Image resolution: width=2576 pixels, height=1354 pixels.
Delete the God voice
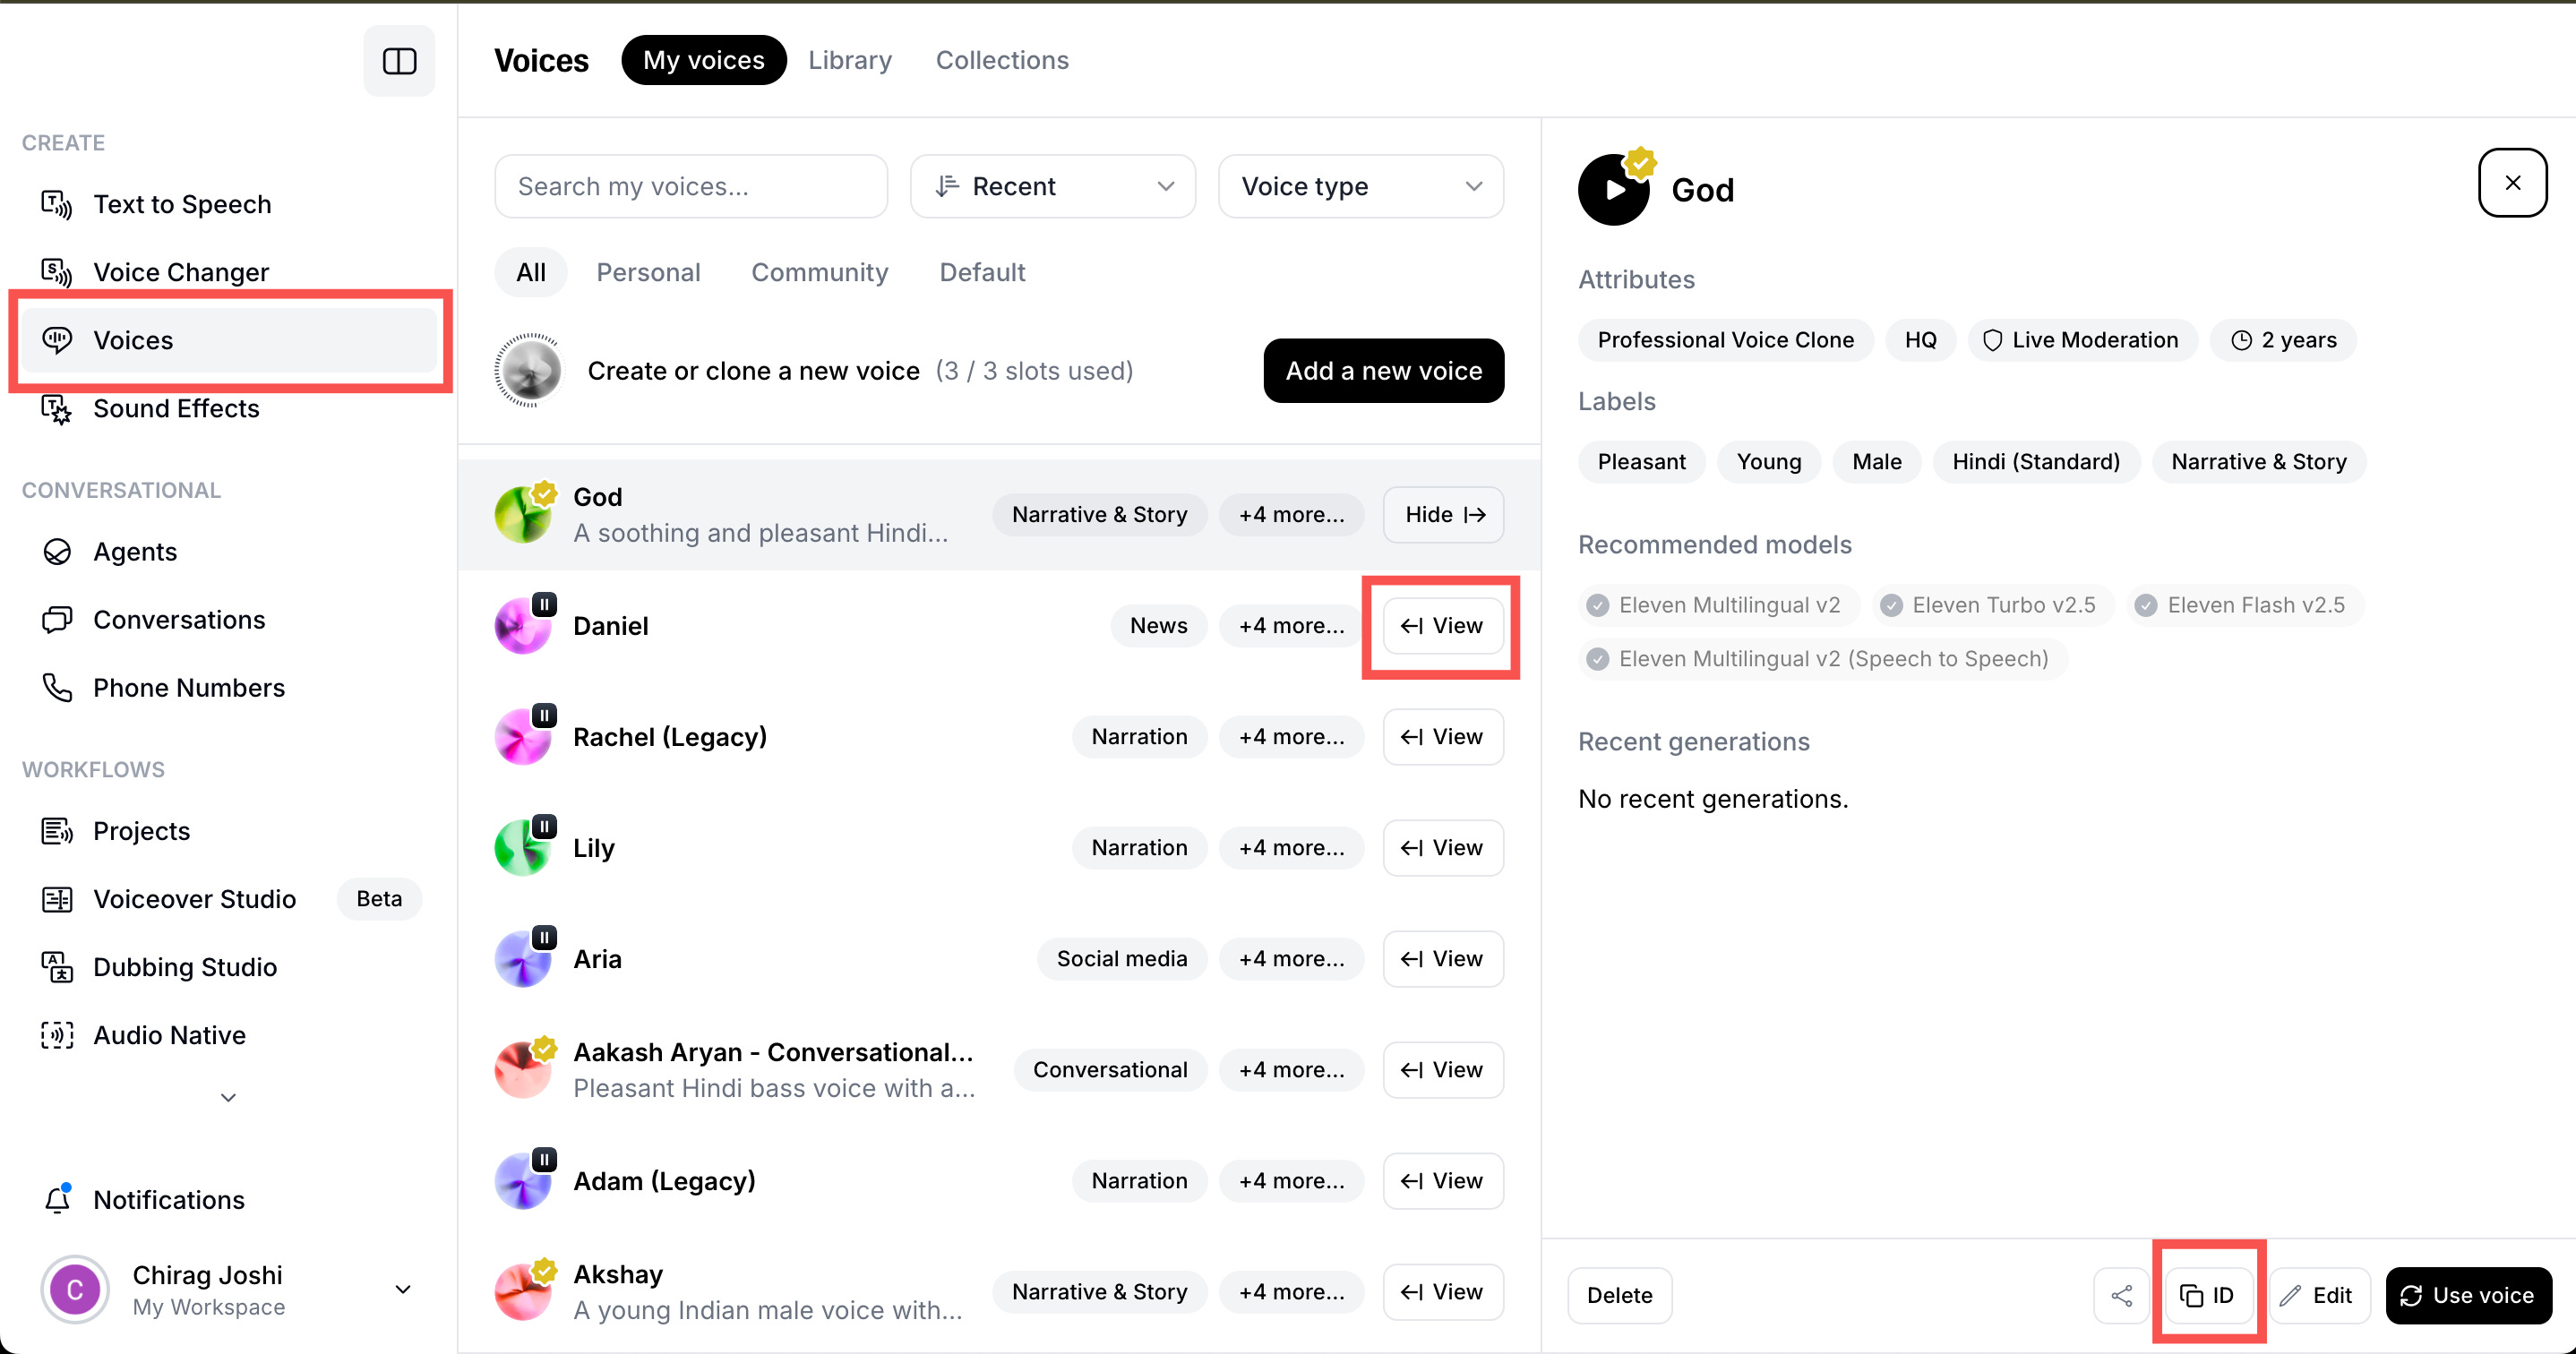click(1618, 1294)
